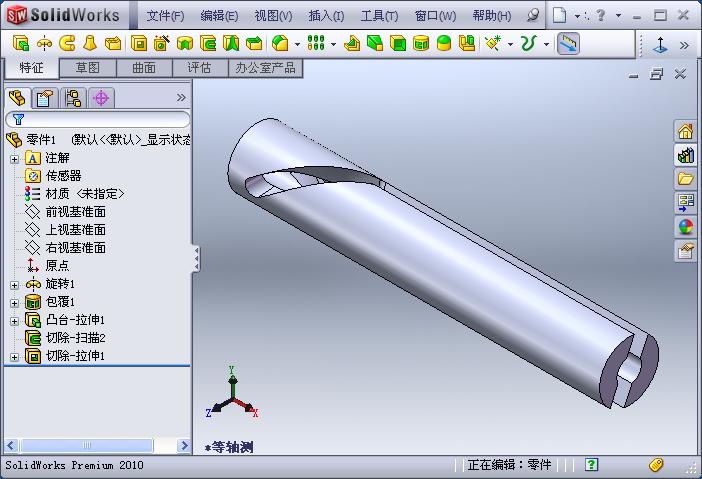This screenshot has width=702, height=479.
Task: Open SolidWorks Resources home icon in task pane
Action: pyautogui.click(x=685, y=131)
